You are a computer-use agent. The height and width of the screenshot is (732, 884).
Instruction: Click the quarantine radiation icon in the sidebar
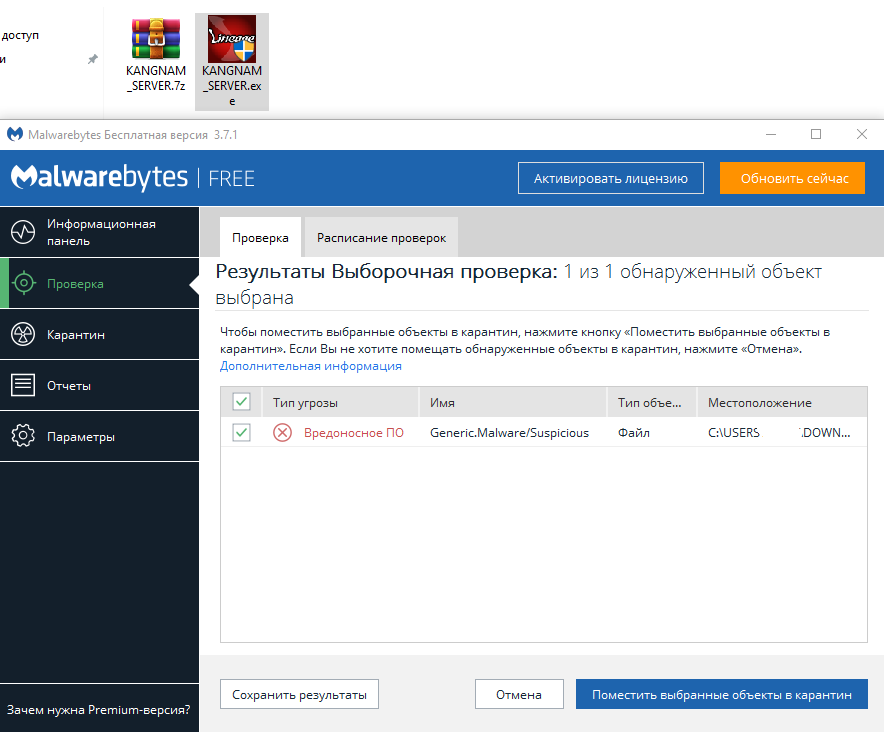tap(23, 334)
